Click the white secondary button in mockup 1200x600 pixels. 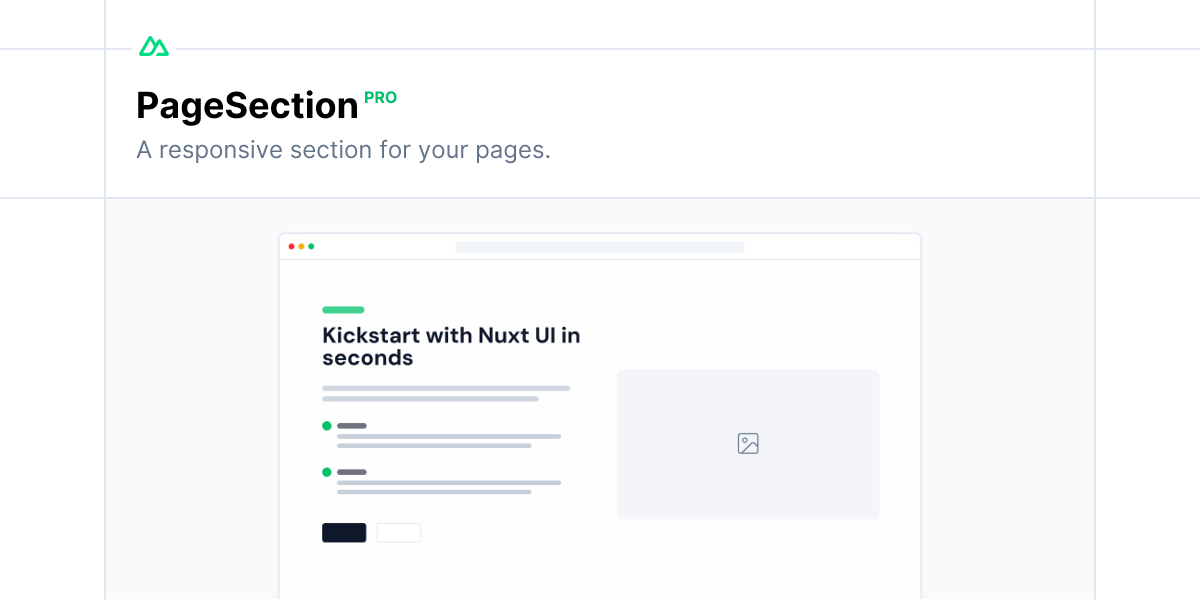click(399, 533)
